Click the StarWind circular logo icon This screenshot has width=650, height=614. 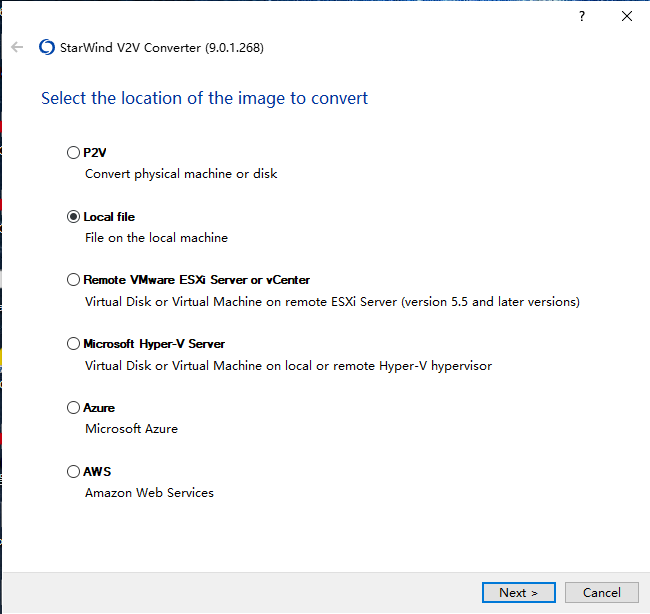pos(47,47)
